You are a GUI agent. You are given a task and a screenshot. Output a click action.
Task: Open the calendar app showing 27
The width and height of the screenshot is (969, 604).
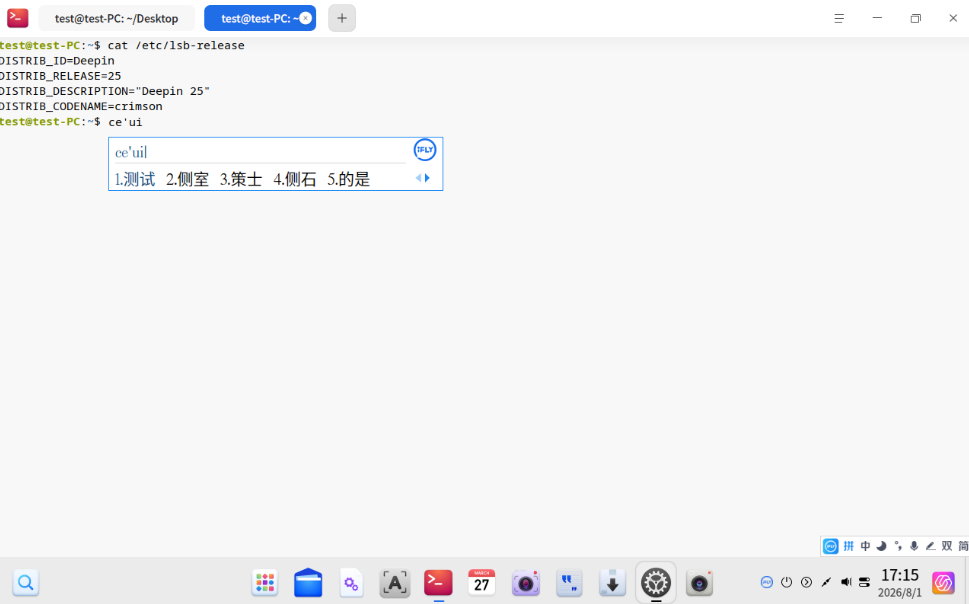(x=481, y=582)
